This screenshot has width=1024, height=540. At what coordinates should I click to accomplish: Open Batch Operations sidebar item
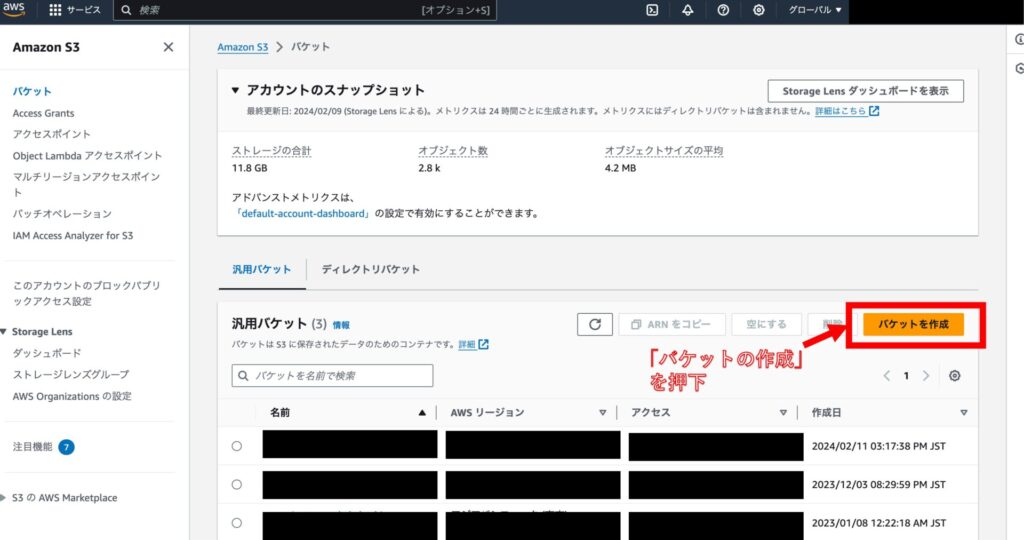tap(62, 214)
